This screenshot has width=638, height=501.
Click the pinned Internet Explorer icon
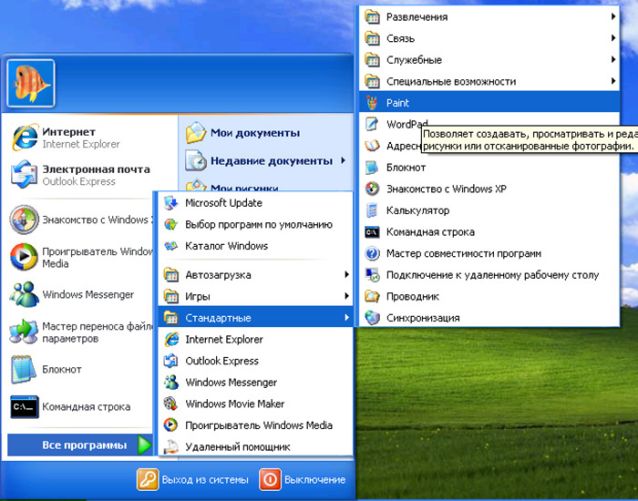pos(25,138)
